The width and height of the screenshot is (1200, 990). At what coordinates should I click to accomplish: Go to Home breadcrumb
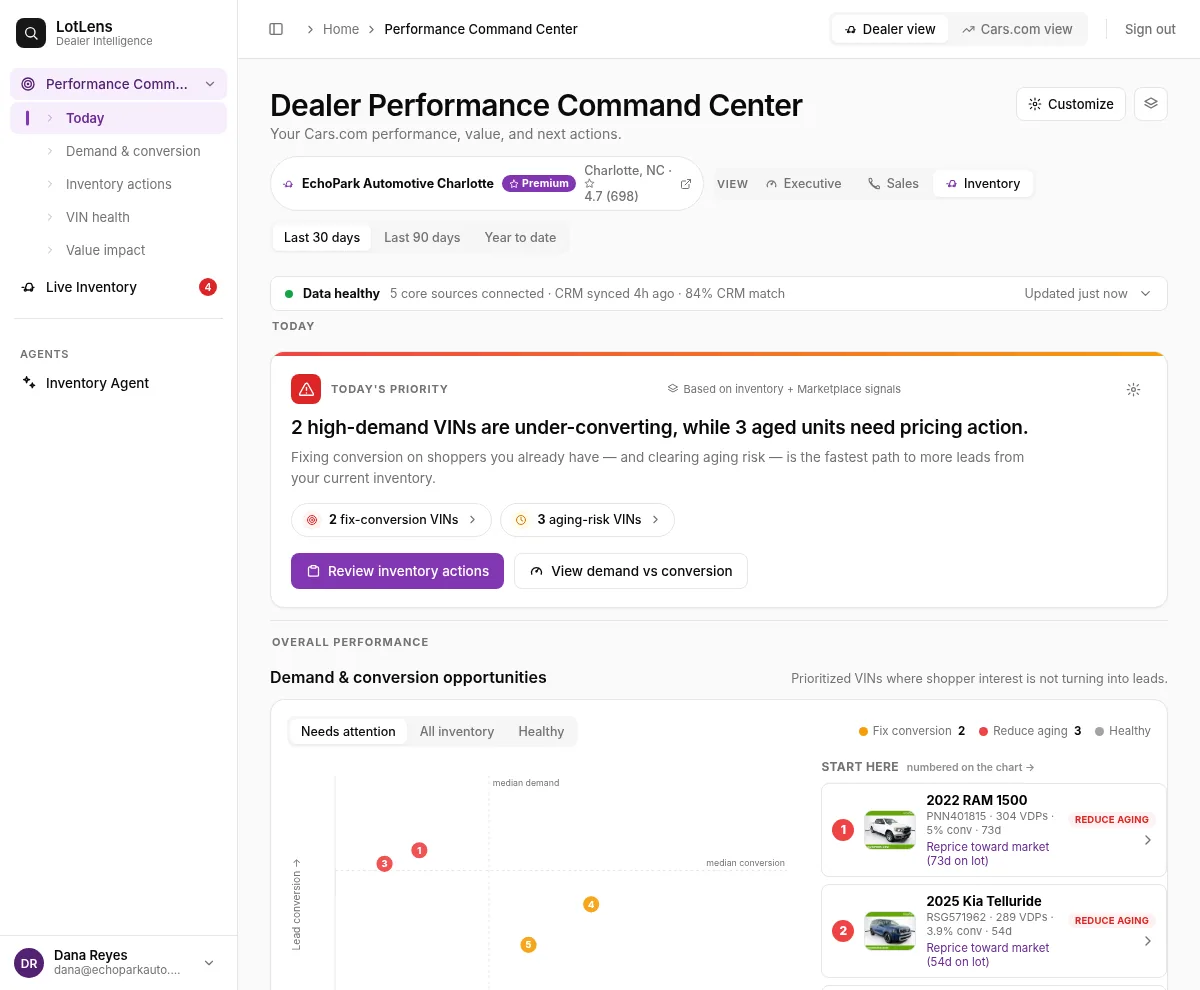point(341,29)
